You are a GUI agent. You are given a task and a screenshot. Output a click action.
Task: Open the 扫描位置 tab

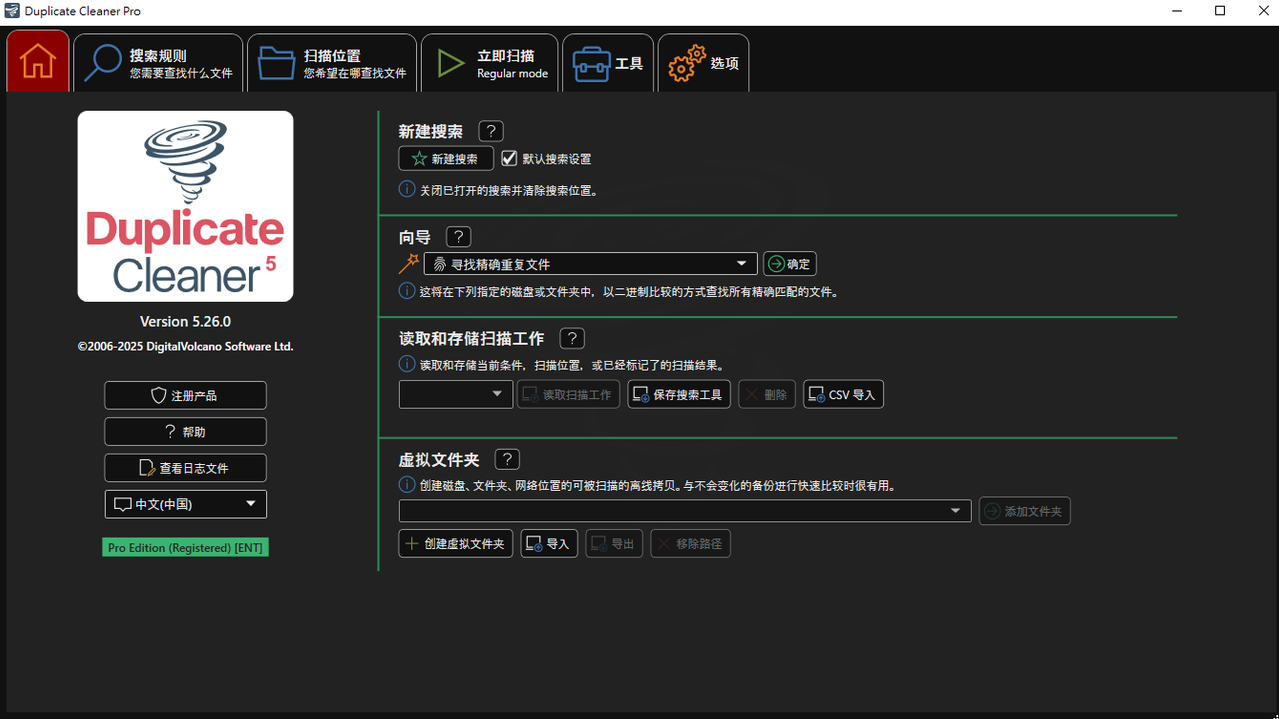(x=332, y=63)
